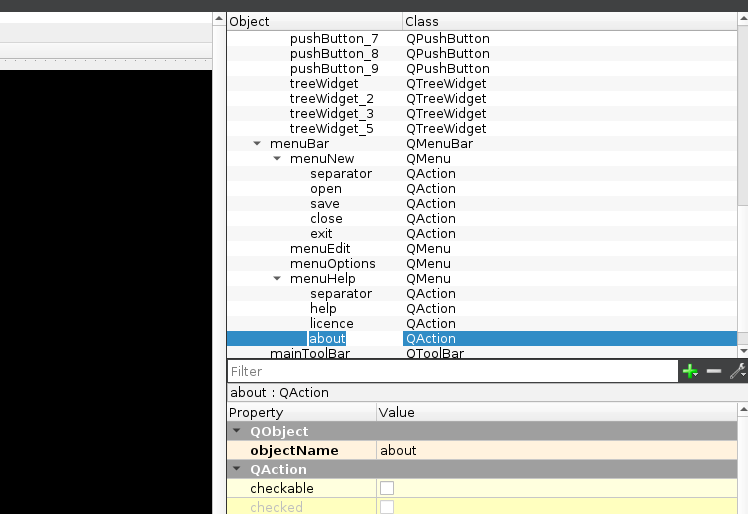Click the Property column header
The width and height of the screenshot is (748, 514).
[302, 412]
